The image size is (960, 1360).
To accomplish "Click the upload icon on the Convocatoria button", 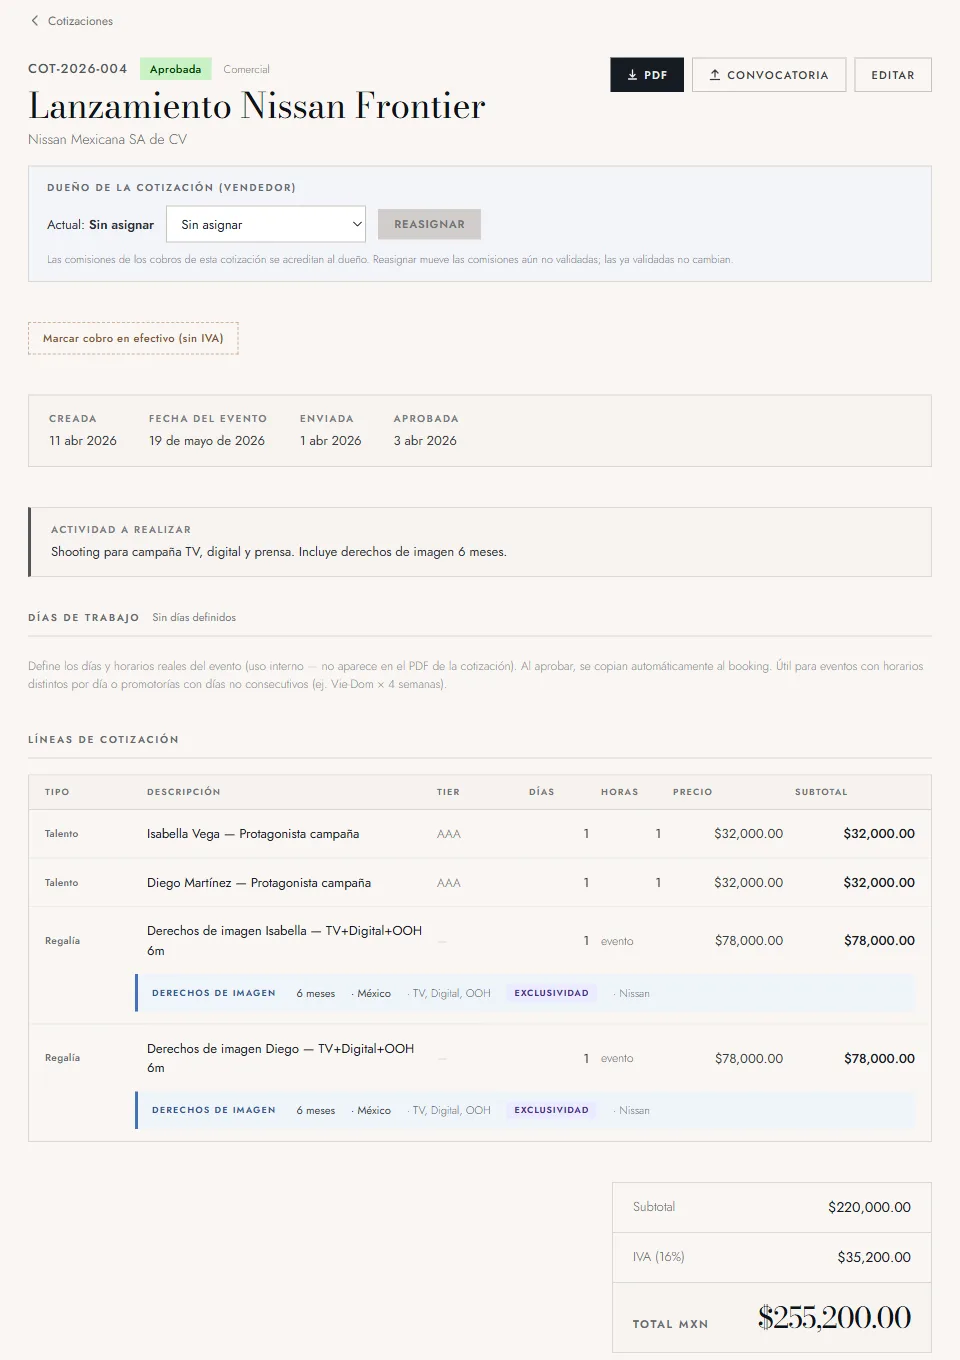I will point(715,75).
